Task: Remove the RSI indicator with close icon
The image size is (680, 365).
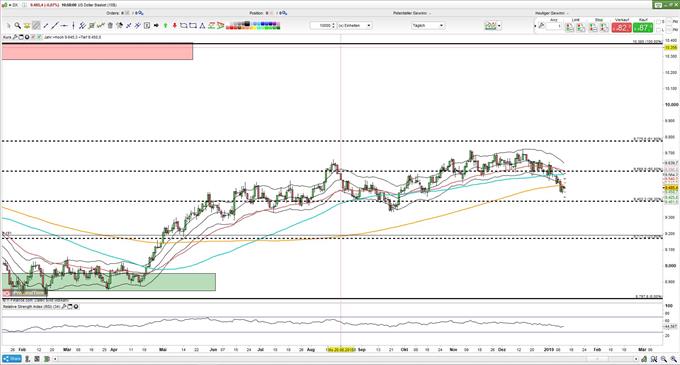Action: [76, 306]
